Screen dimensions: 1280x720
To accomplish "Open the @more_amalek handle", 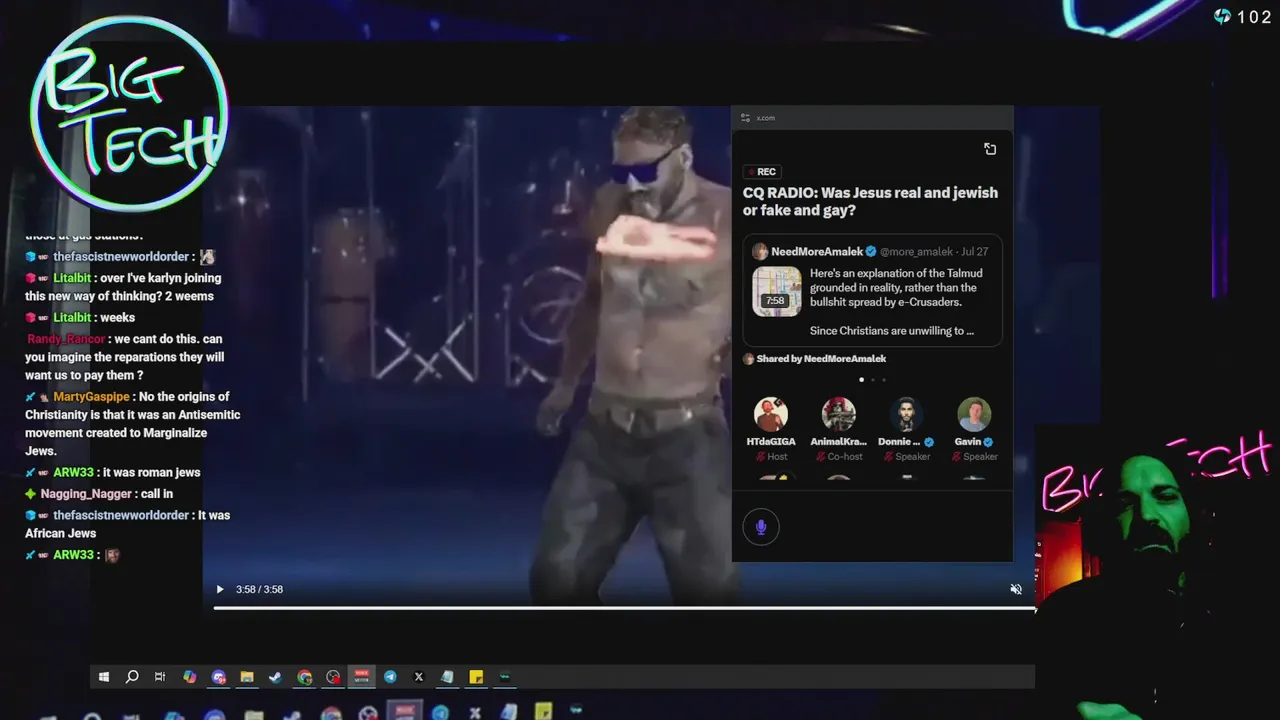I will pyautogui.click(x=917, y=252).
